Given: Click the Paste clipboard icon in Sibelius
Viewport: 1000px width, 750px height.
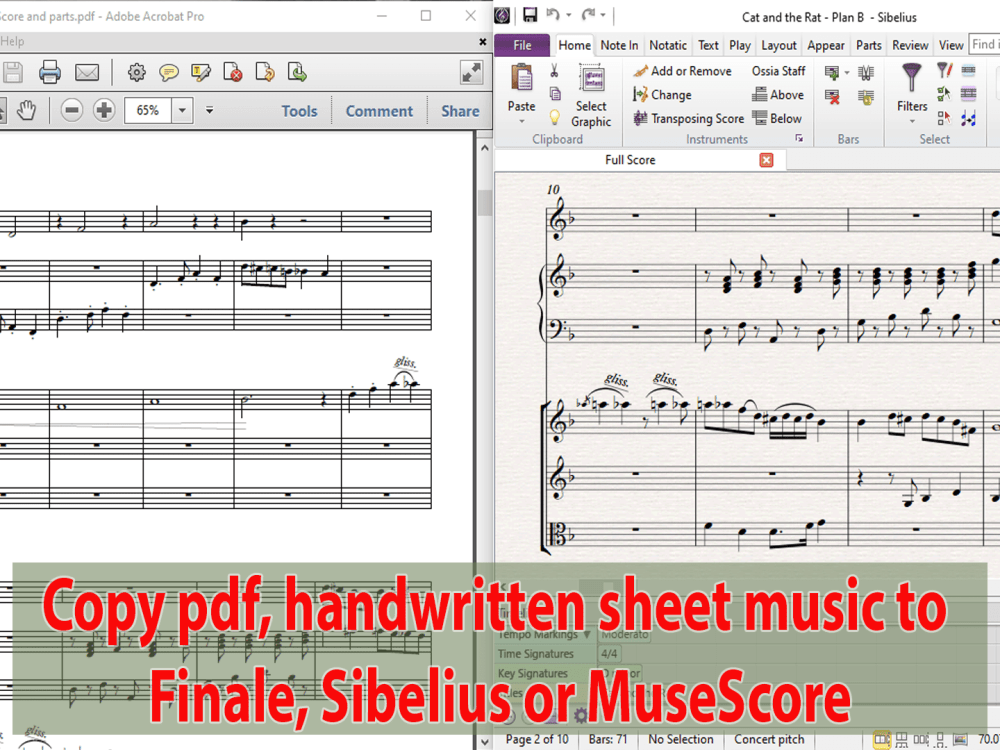Looking at the screenshot, I should pyautogui.click(x=522, y=78).
